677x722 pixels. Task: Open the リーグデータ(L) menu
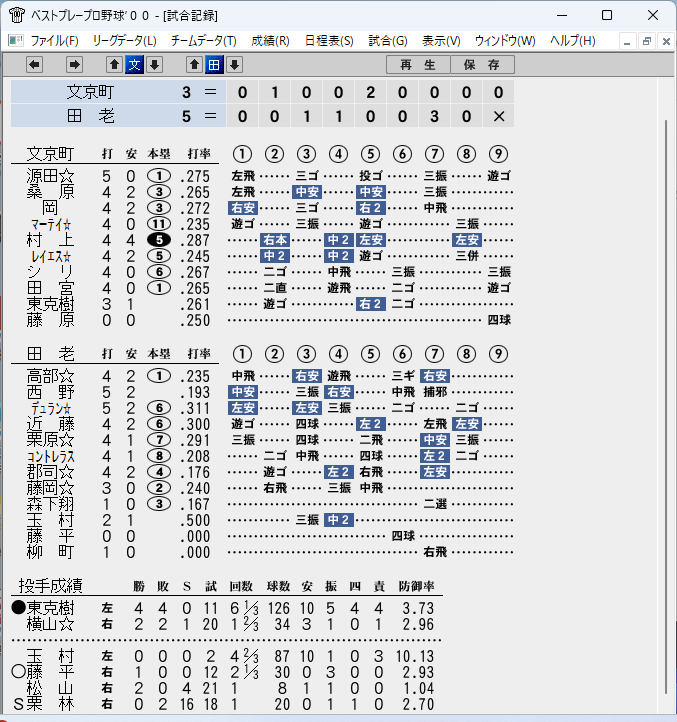point(124,41)
